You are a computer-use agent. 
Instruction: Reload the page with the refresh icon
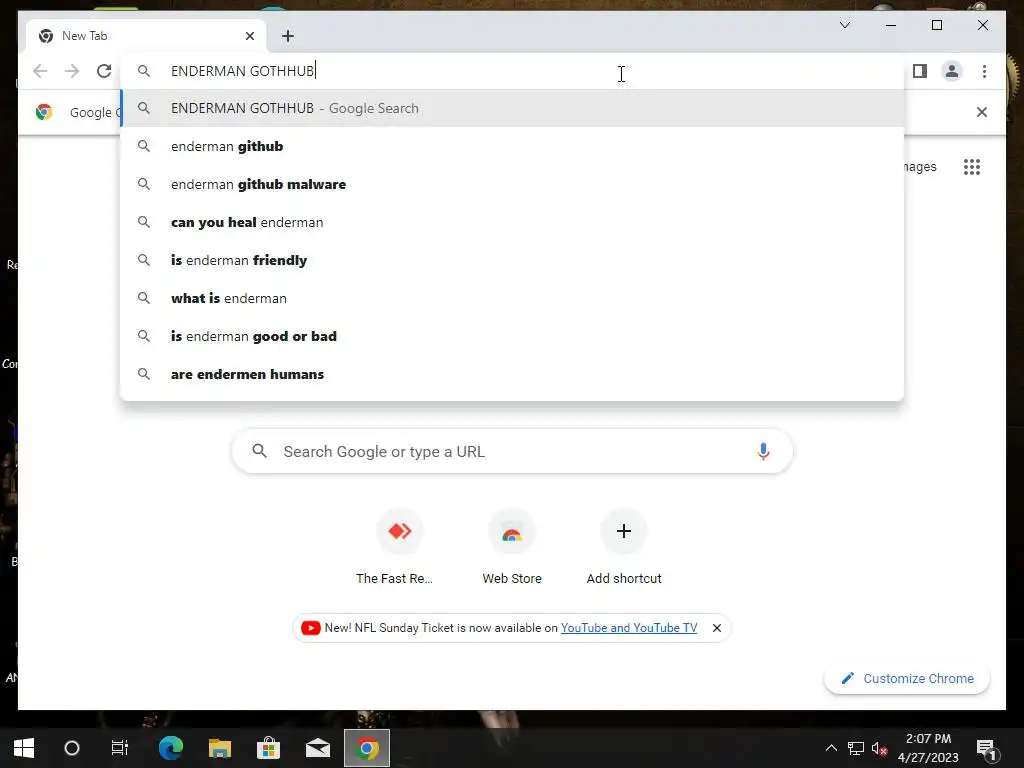click(104, 71)
